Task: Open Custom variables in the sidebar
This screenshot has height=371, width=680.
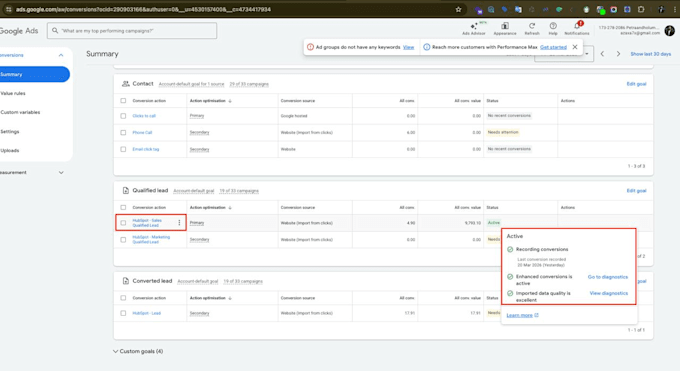Action: click(x=20, y=112)
